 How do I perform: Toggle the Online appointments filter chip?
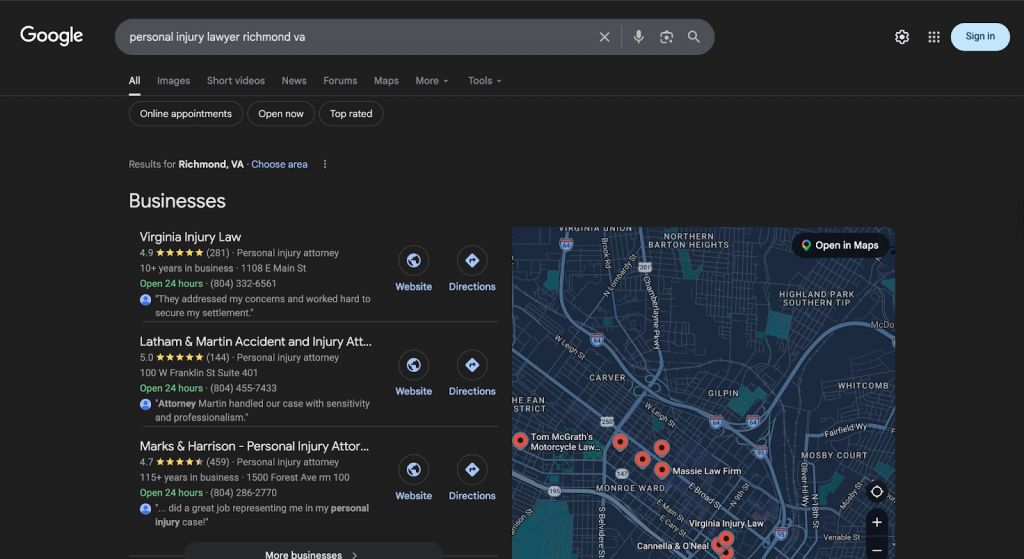pos(185,114)
